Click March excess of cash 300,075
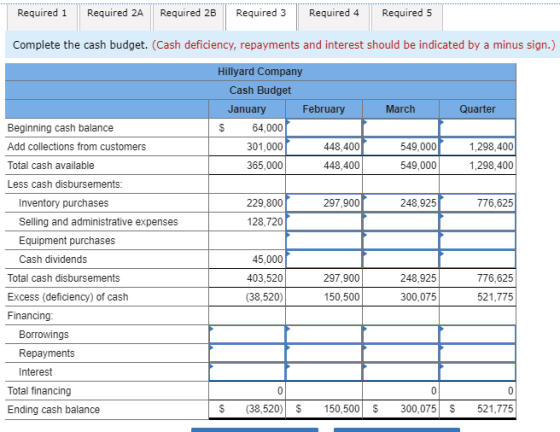 418,297
